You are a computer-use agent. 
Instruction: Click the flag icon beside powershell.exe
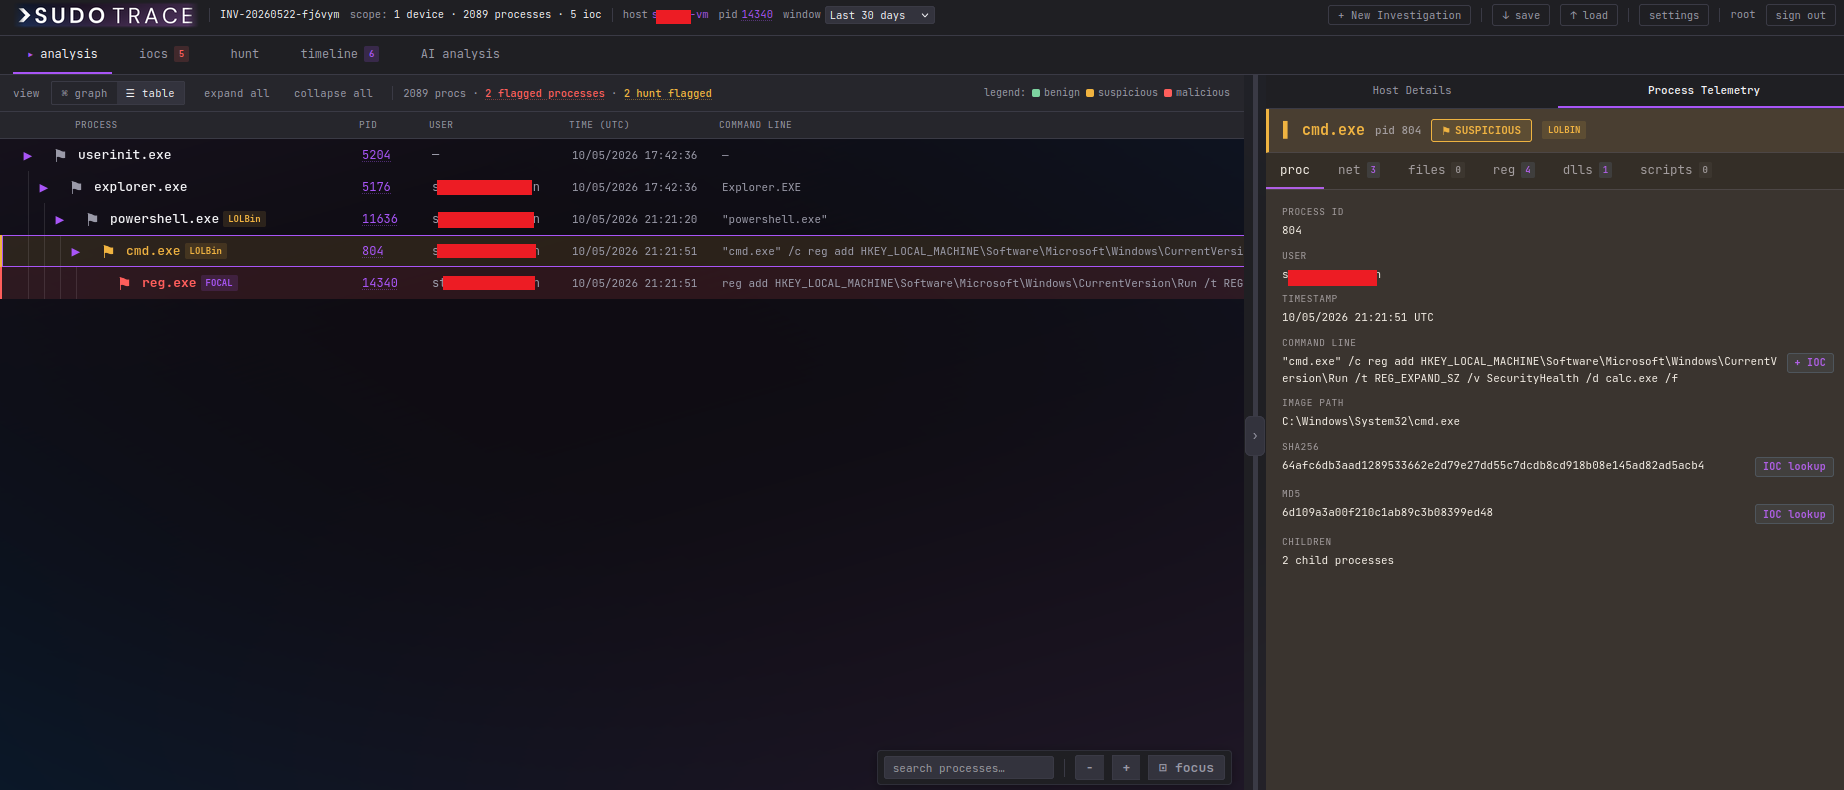pyautogui.click(x=92, y=219)
